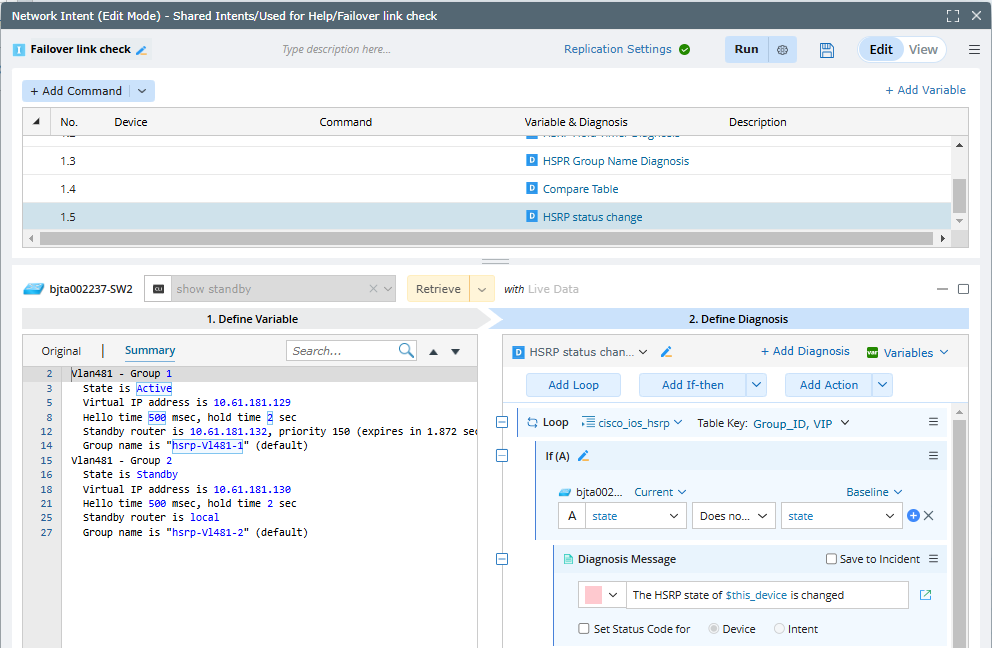Click blue plus to add condition
992x648 pixels.
tap(912, 516)
